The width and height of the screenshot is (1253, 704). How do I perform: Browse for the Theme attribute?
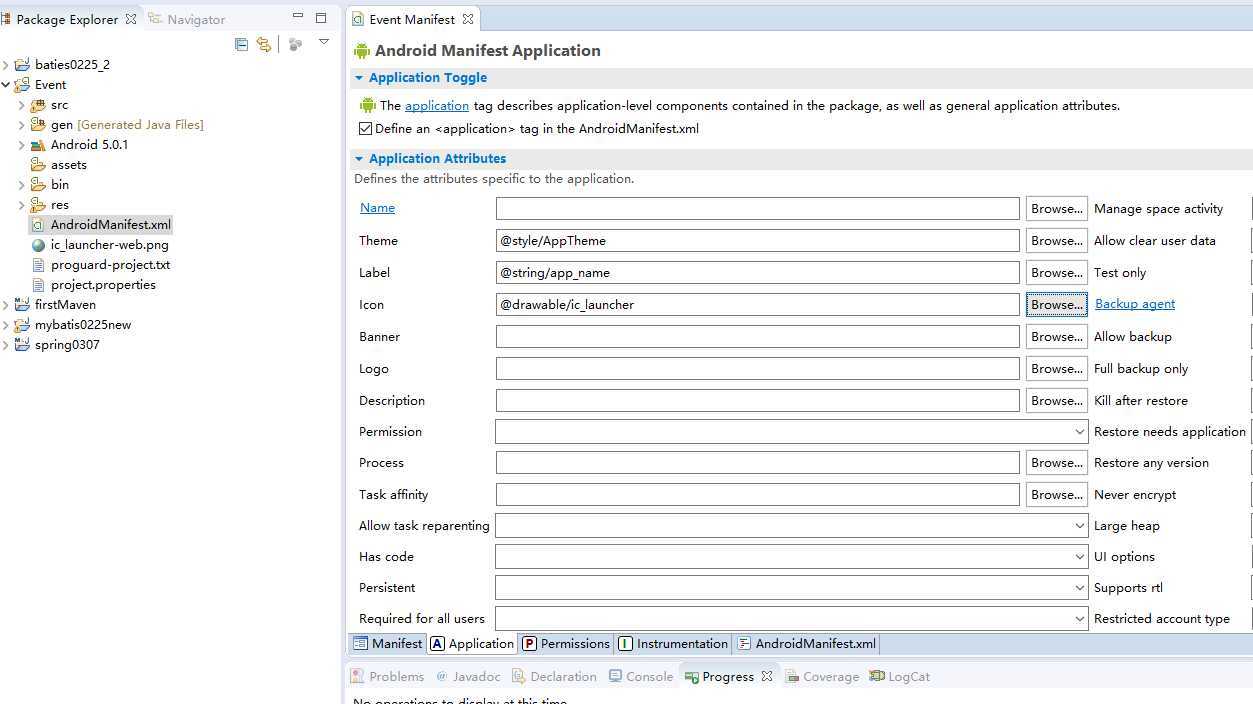(x=1057, y=241)
